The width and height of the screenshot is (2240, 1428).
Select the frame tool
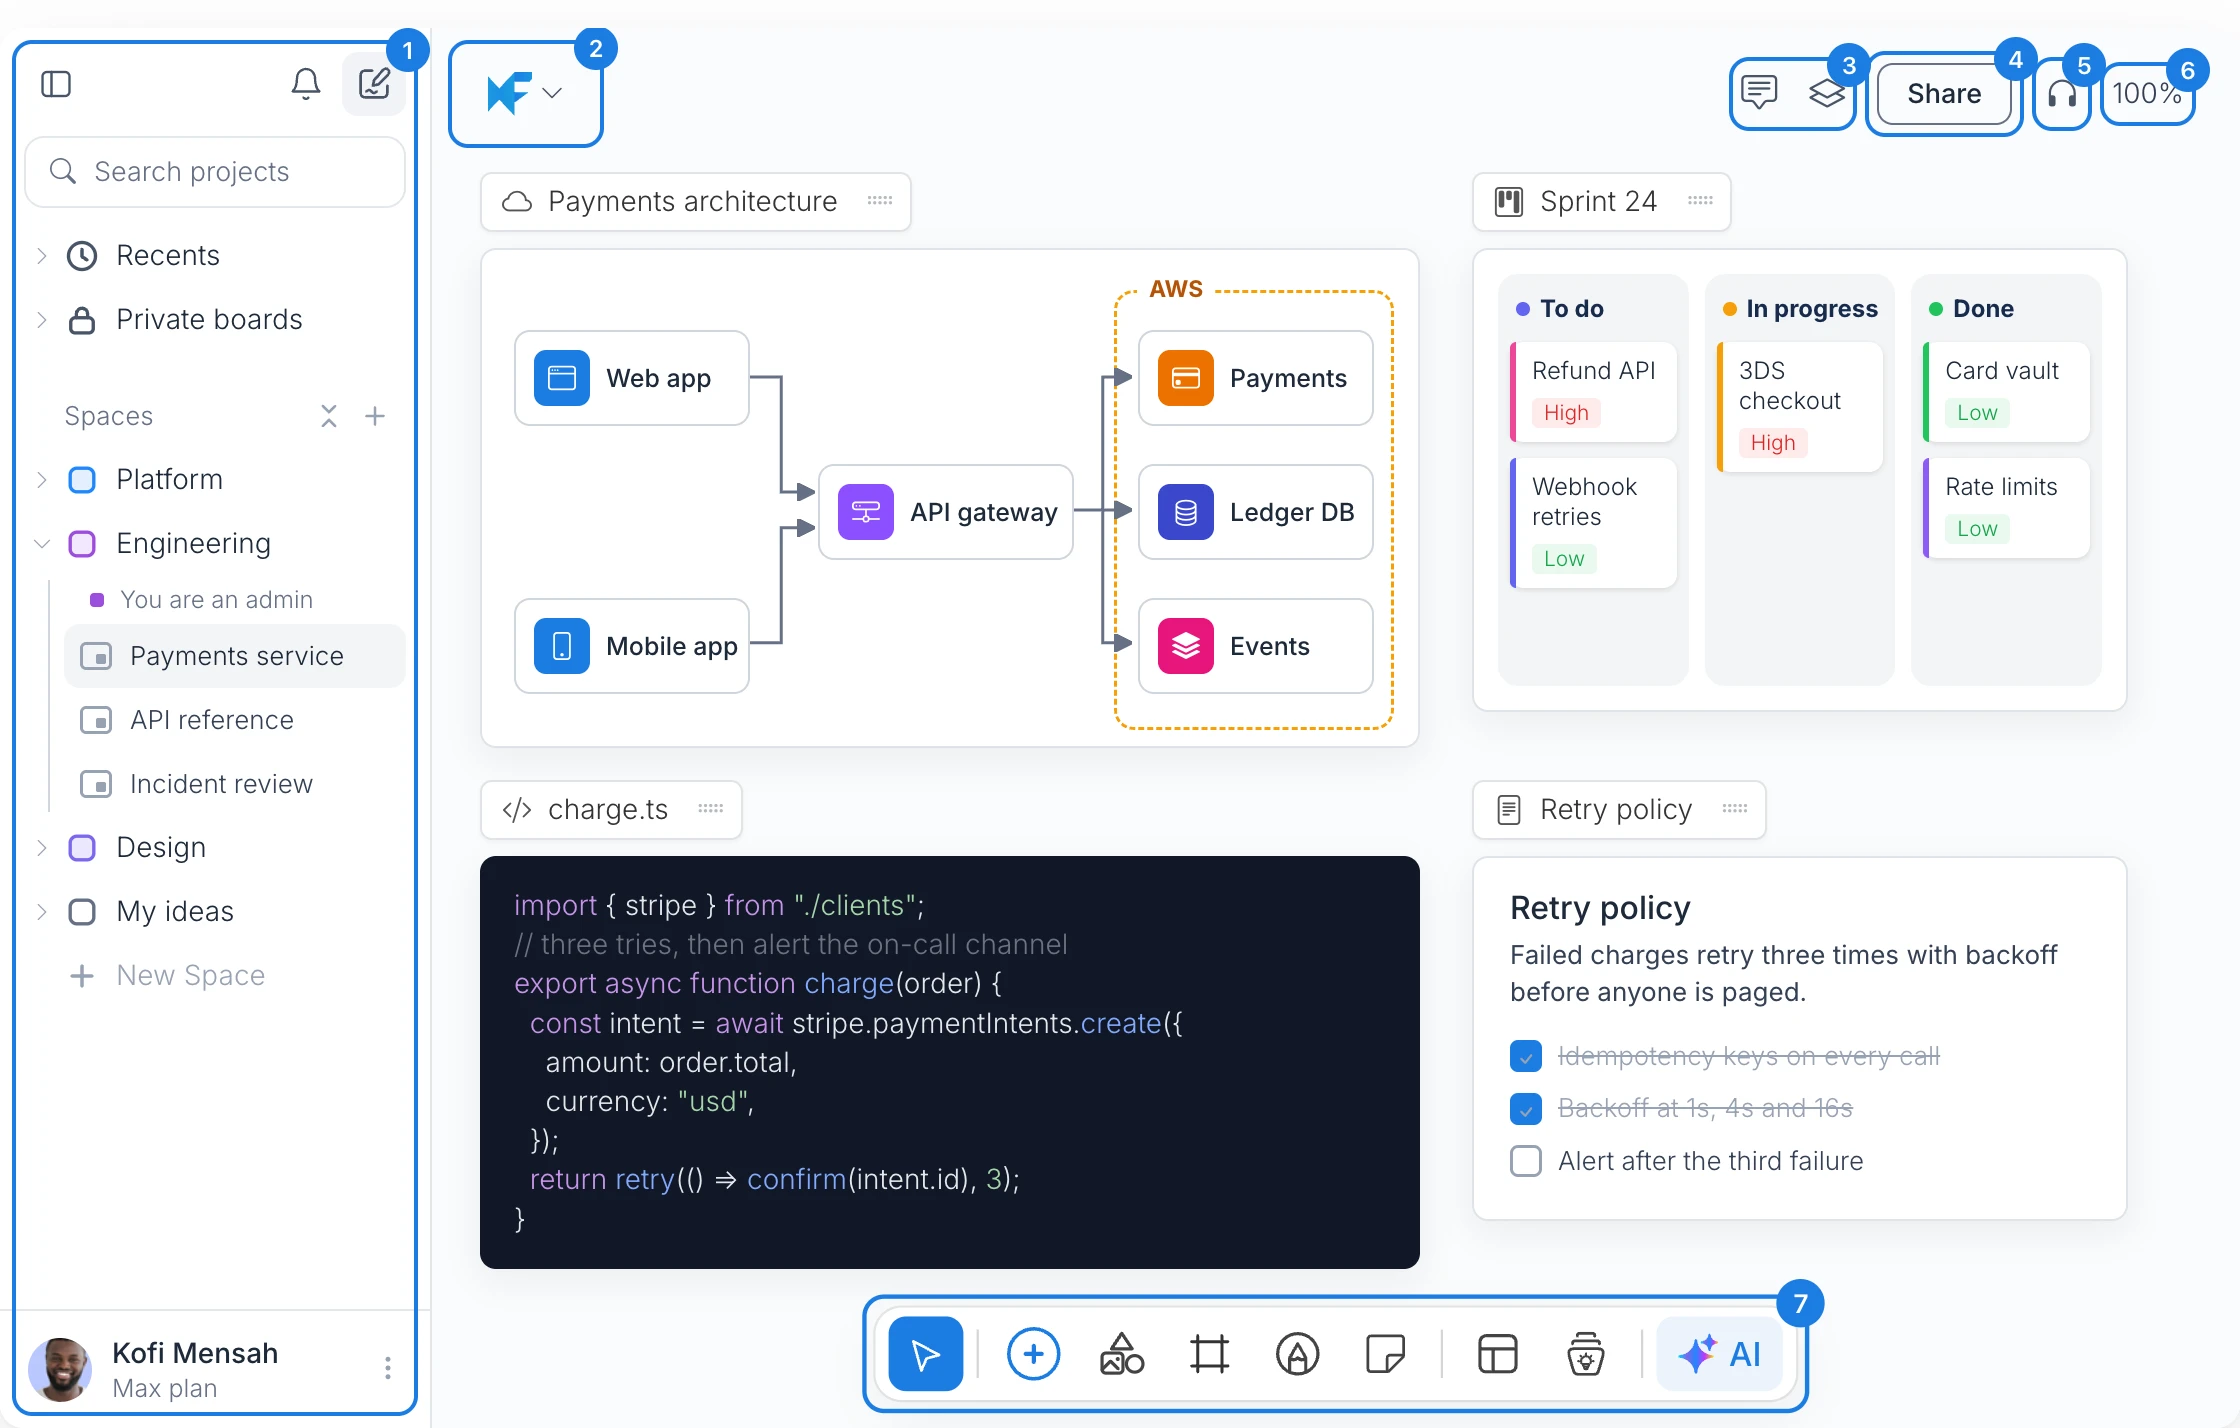pyautogui.click(x=1209, y=1354)
